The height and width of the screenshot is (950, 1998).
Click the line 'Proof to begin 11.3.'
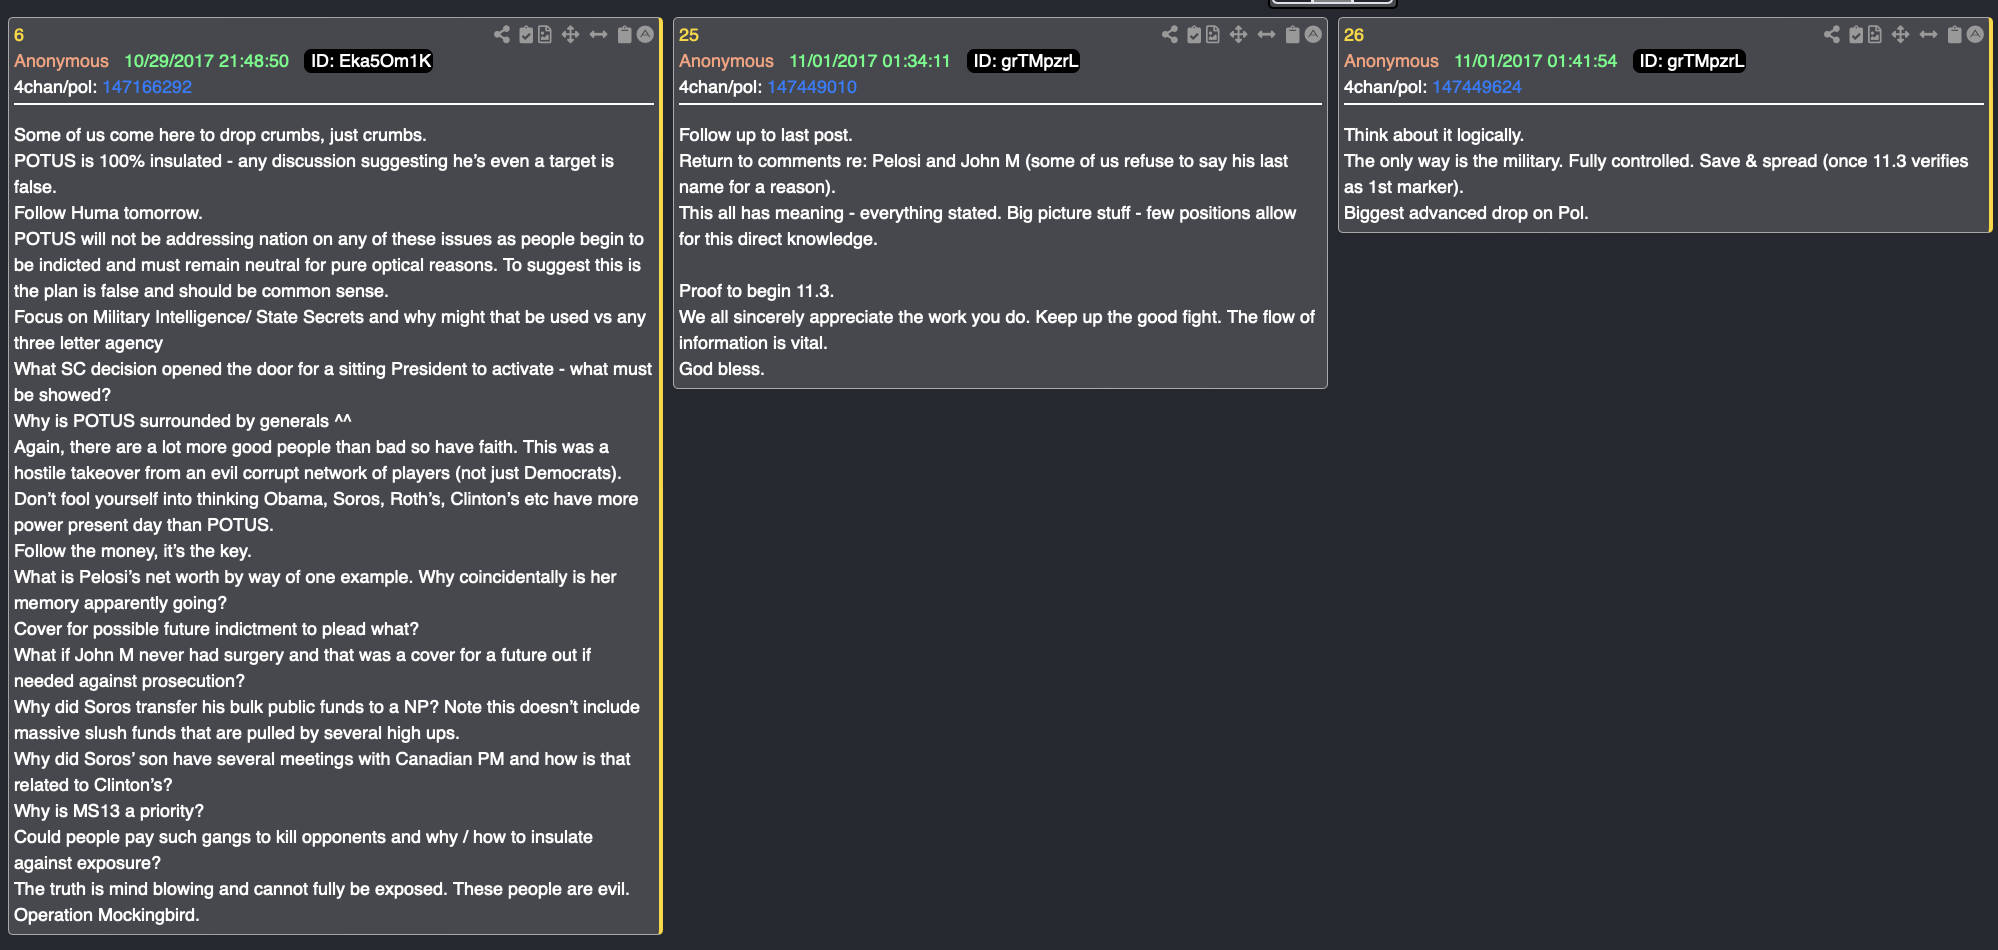[756, 291]
